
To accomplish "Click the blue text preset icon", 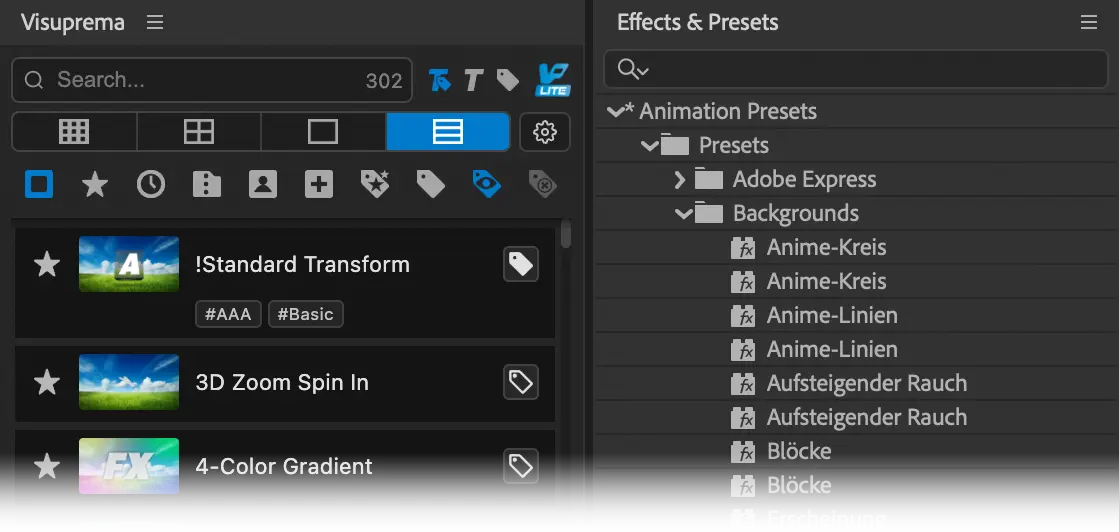I will (x=440, y=80).
